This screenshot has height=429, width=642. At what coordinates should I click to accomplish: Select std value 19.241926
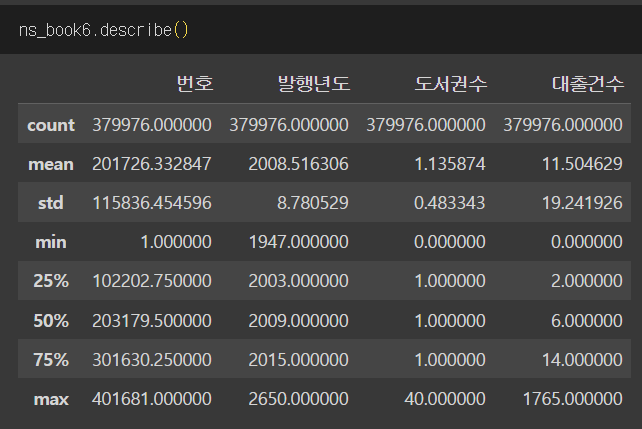(x=582, y=203)
